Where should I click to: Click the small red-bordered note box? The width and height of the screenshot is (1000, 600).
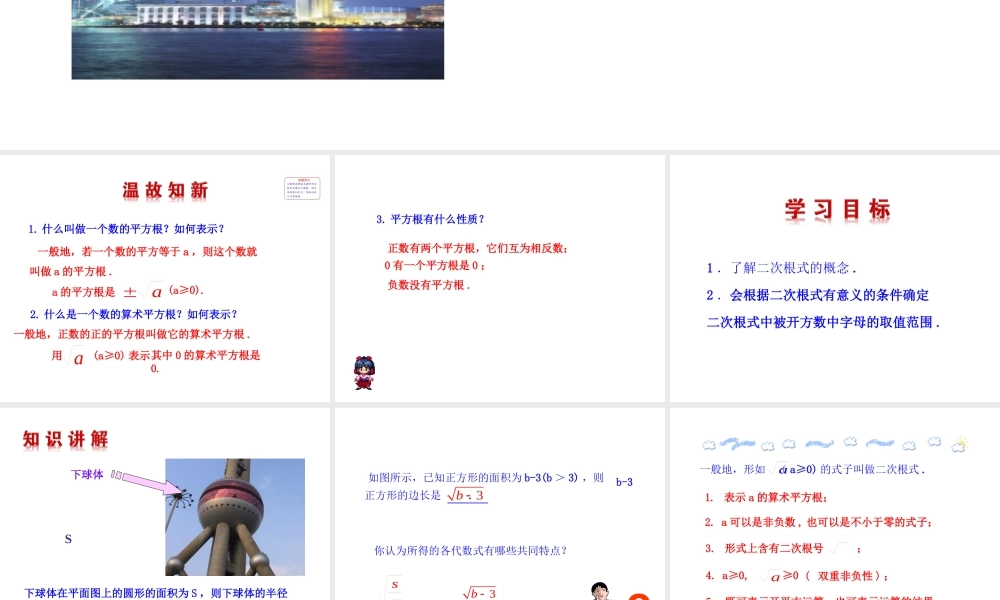click(302, 188)
